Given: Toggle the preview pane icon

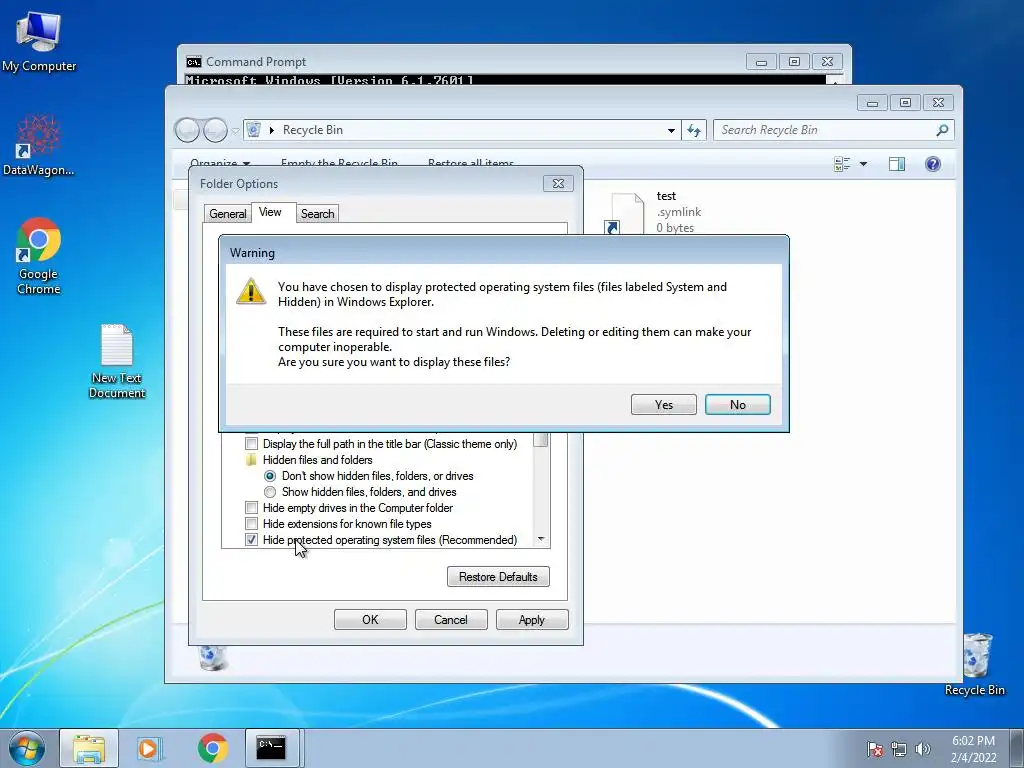Looking at the screenshot, I should tap(897, 164).
